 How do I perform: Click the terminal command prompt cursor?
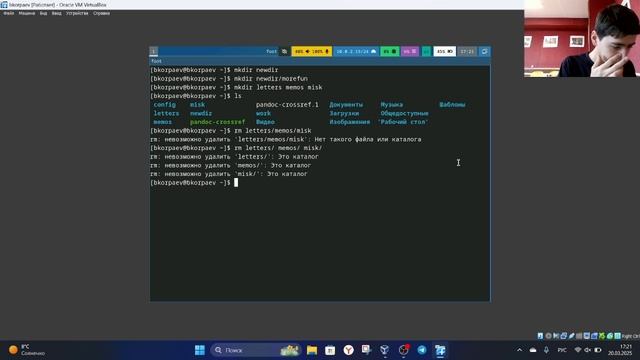click(x=236, y=183)
